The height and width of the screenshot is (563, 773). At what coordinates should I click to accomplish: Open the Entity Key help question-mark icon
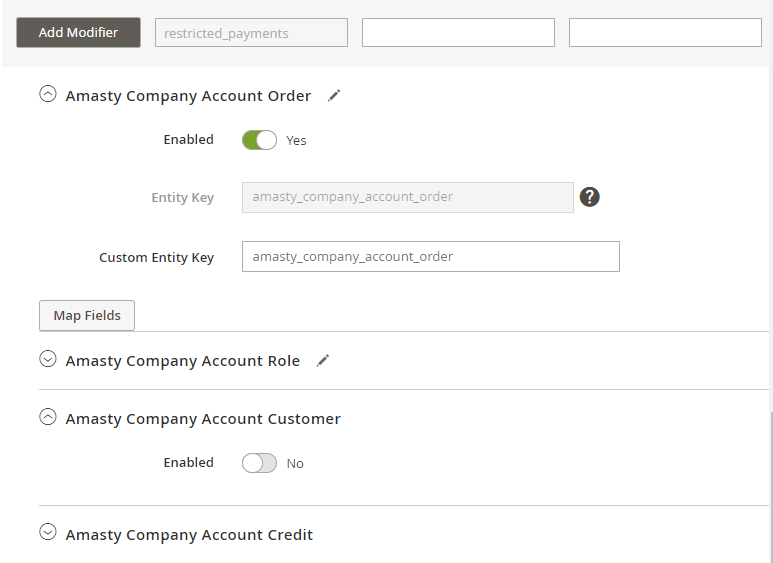[x=590, y=197]
